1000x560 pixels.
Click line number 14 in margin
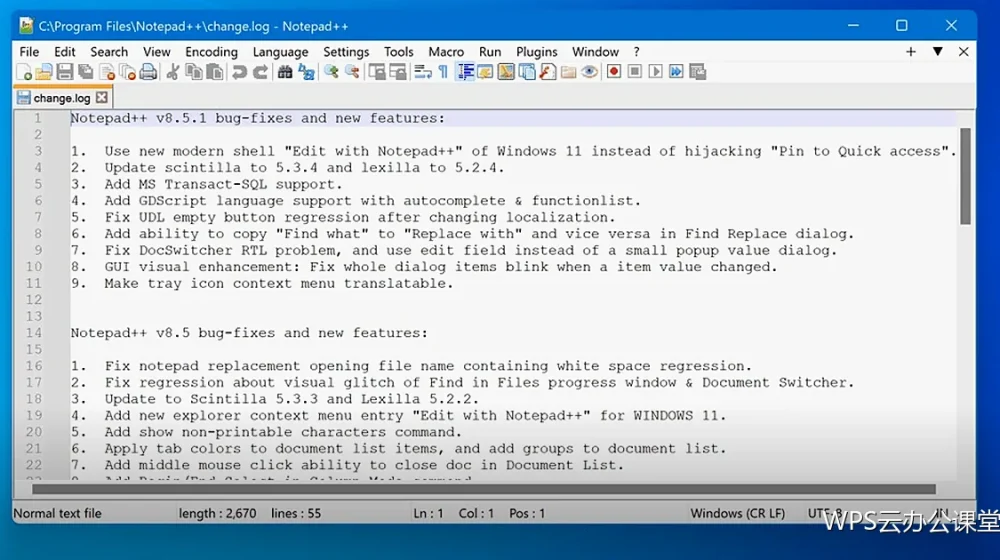[x=34, y=333]
